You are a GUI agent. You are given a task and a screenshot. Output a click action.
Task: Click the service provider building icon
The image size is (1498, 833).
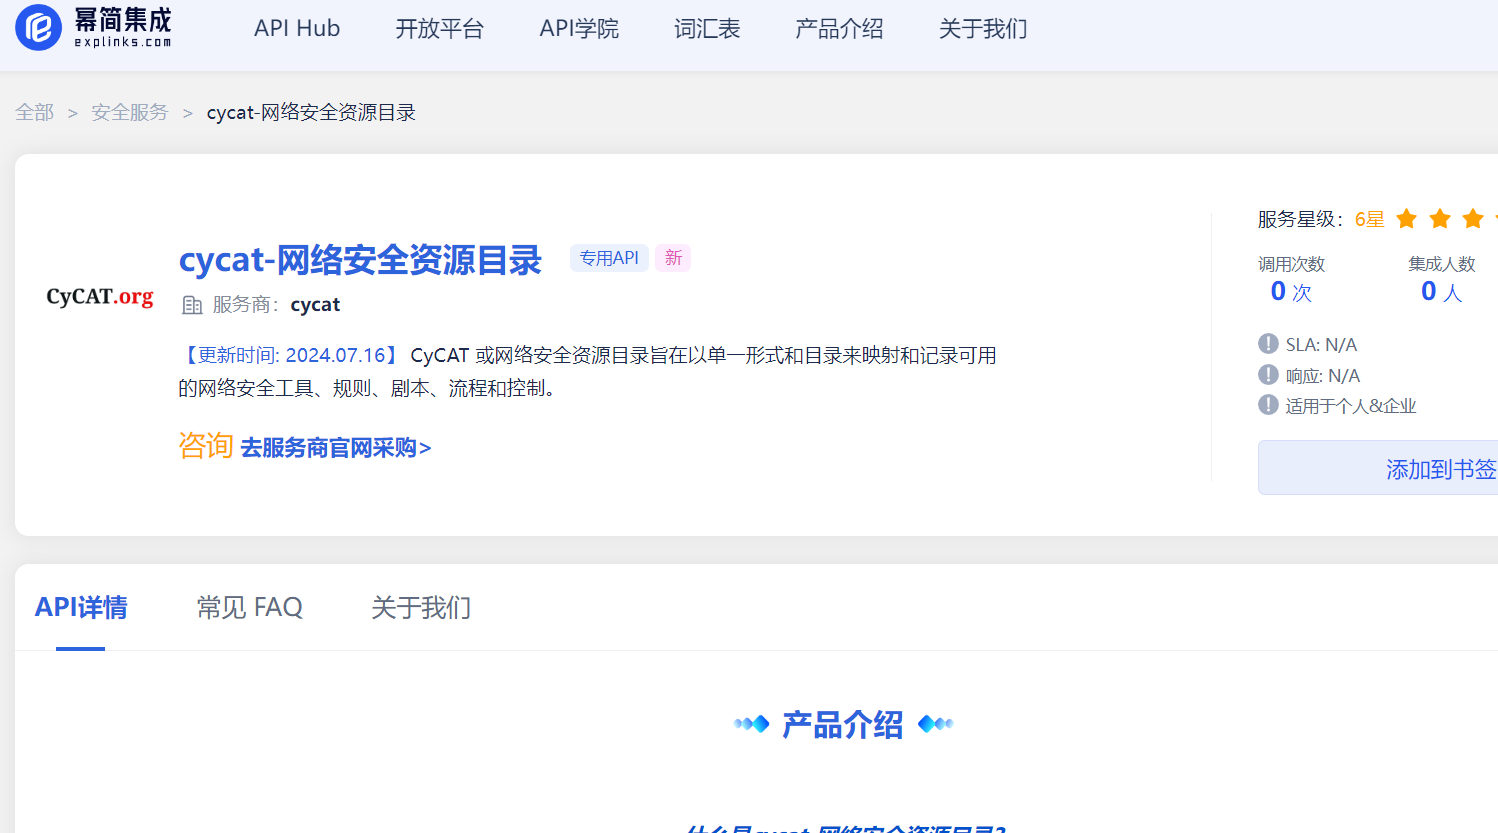pyautogui.click(x=192, y=305)
